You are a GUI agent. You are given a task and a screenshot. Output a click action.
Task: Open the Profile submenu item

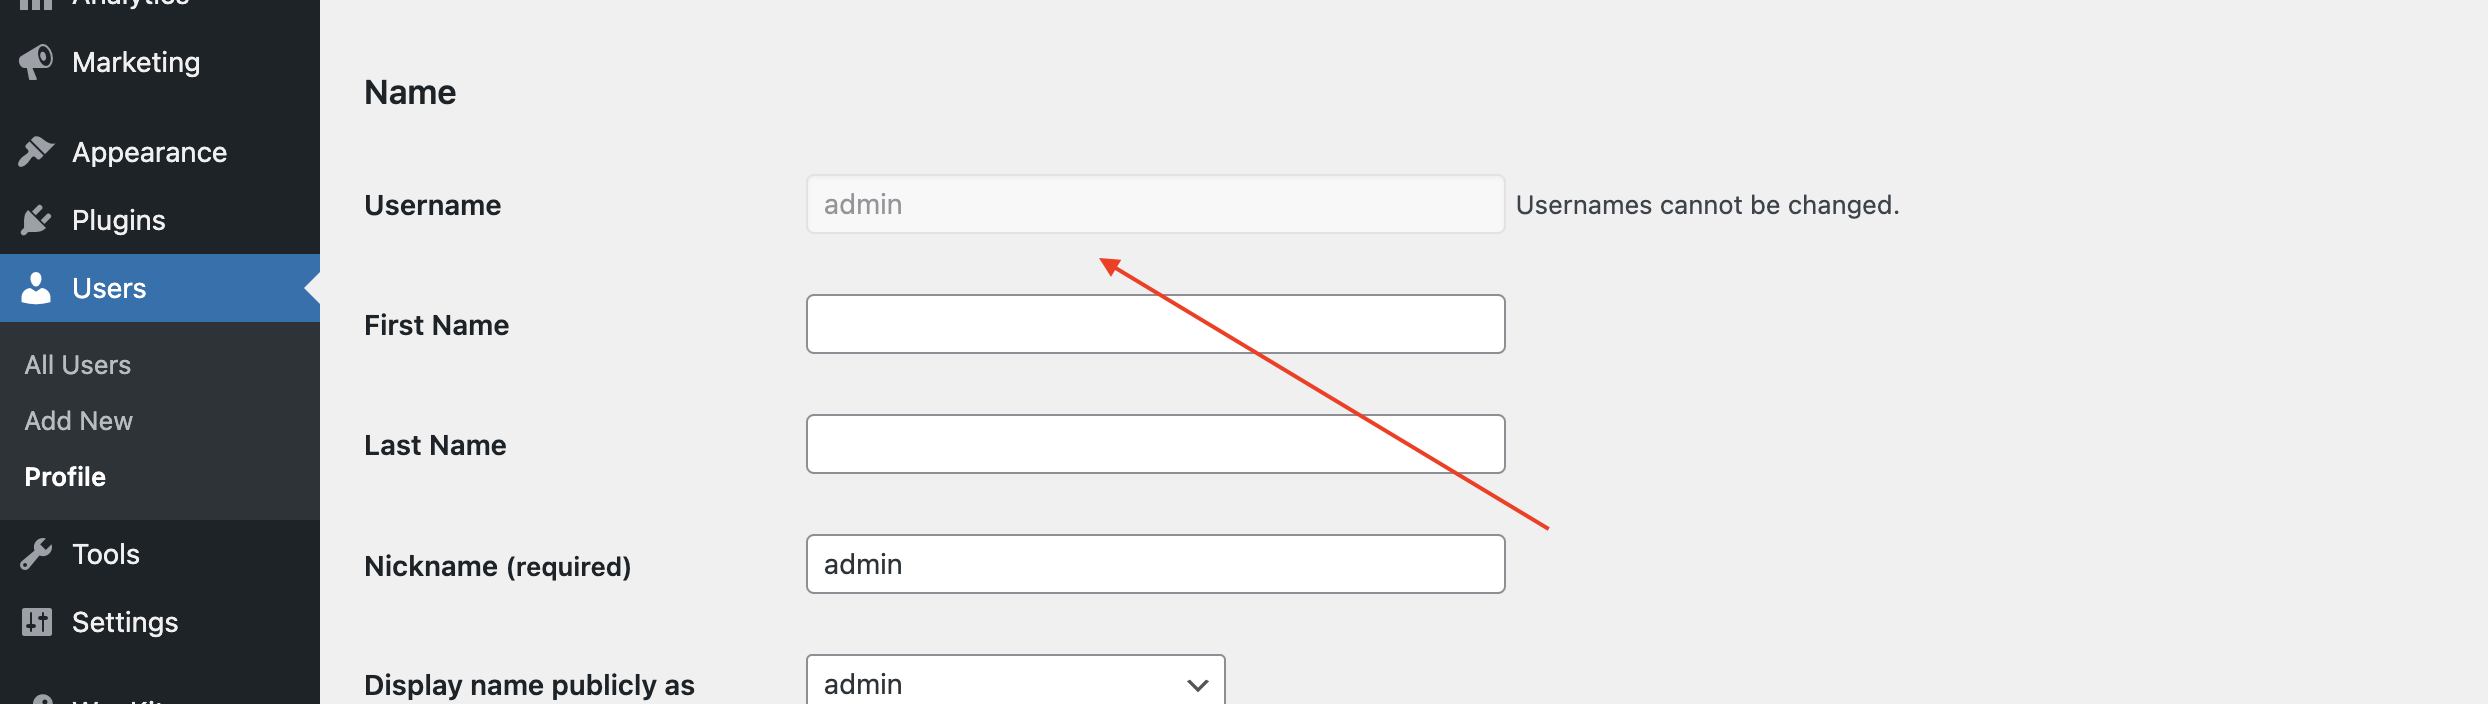[x=65, y=477]
